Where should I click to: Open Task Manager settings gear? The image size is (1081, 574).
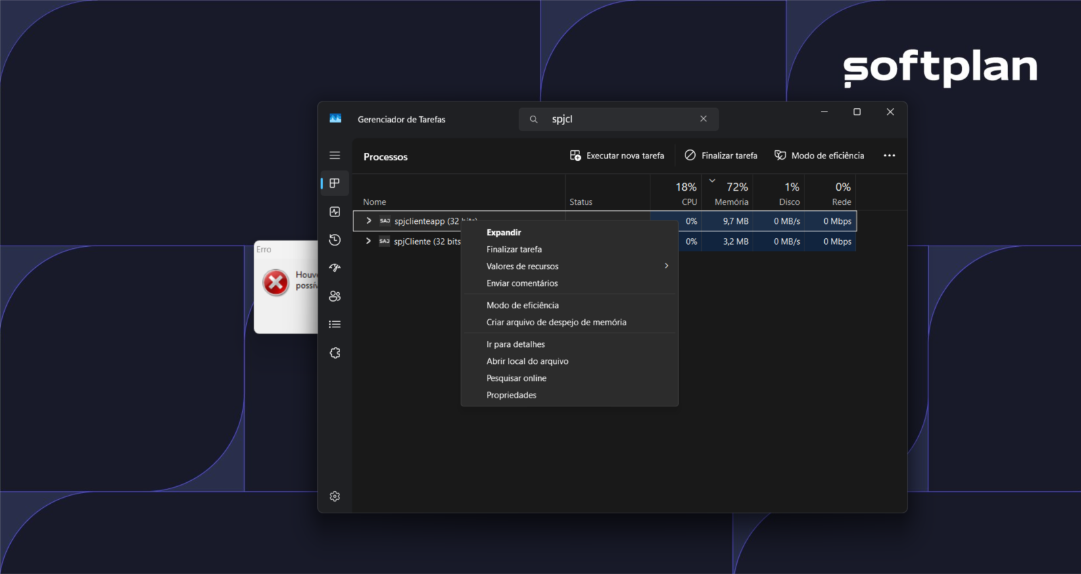335,496
